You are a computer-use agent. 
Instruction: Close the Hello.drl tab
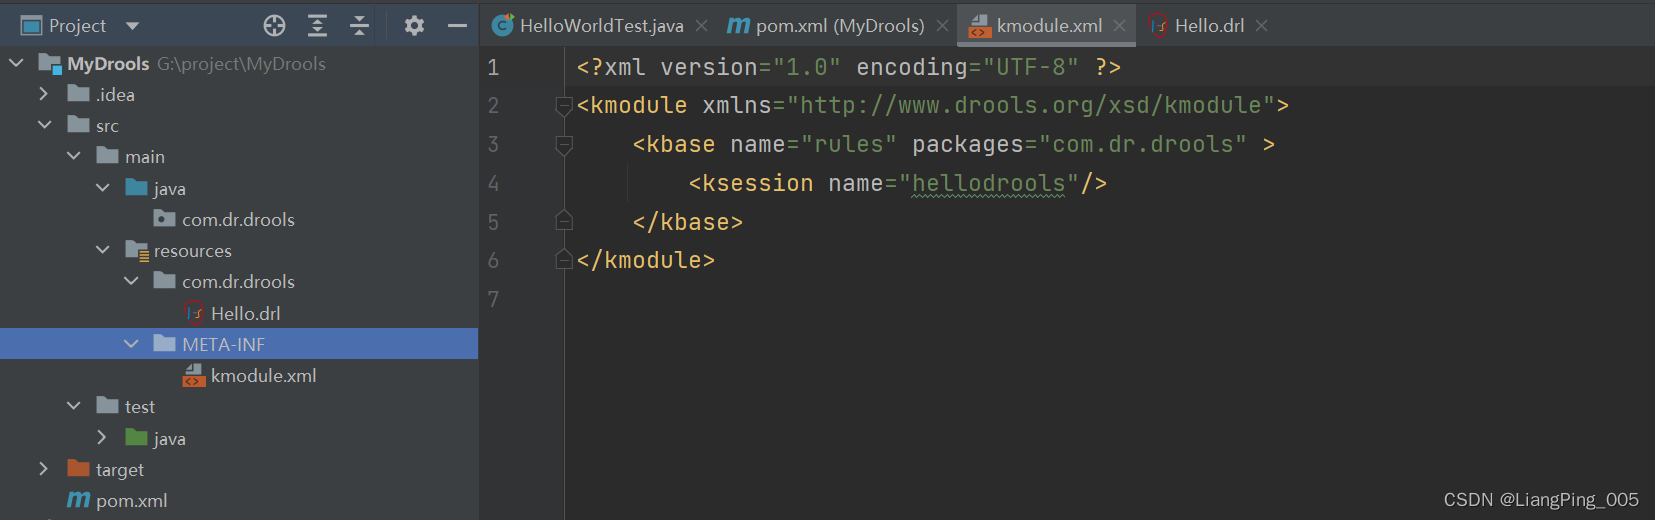pyautogui.click(x=1262, y=26)
